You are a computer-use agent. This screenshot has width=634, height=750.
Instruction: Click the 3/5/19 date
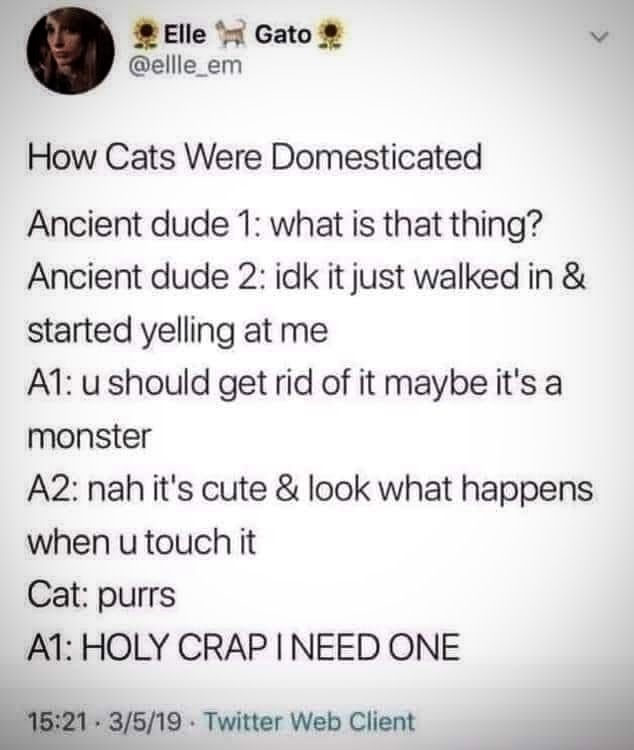[x=147, y=721]
